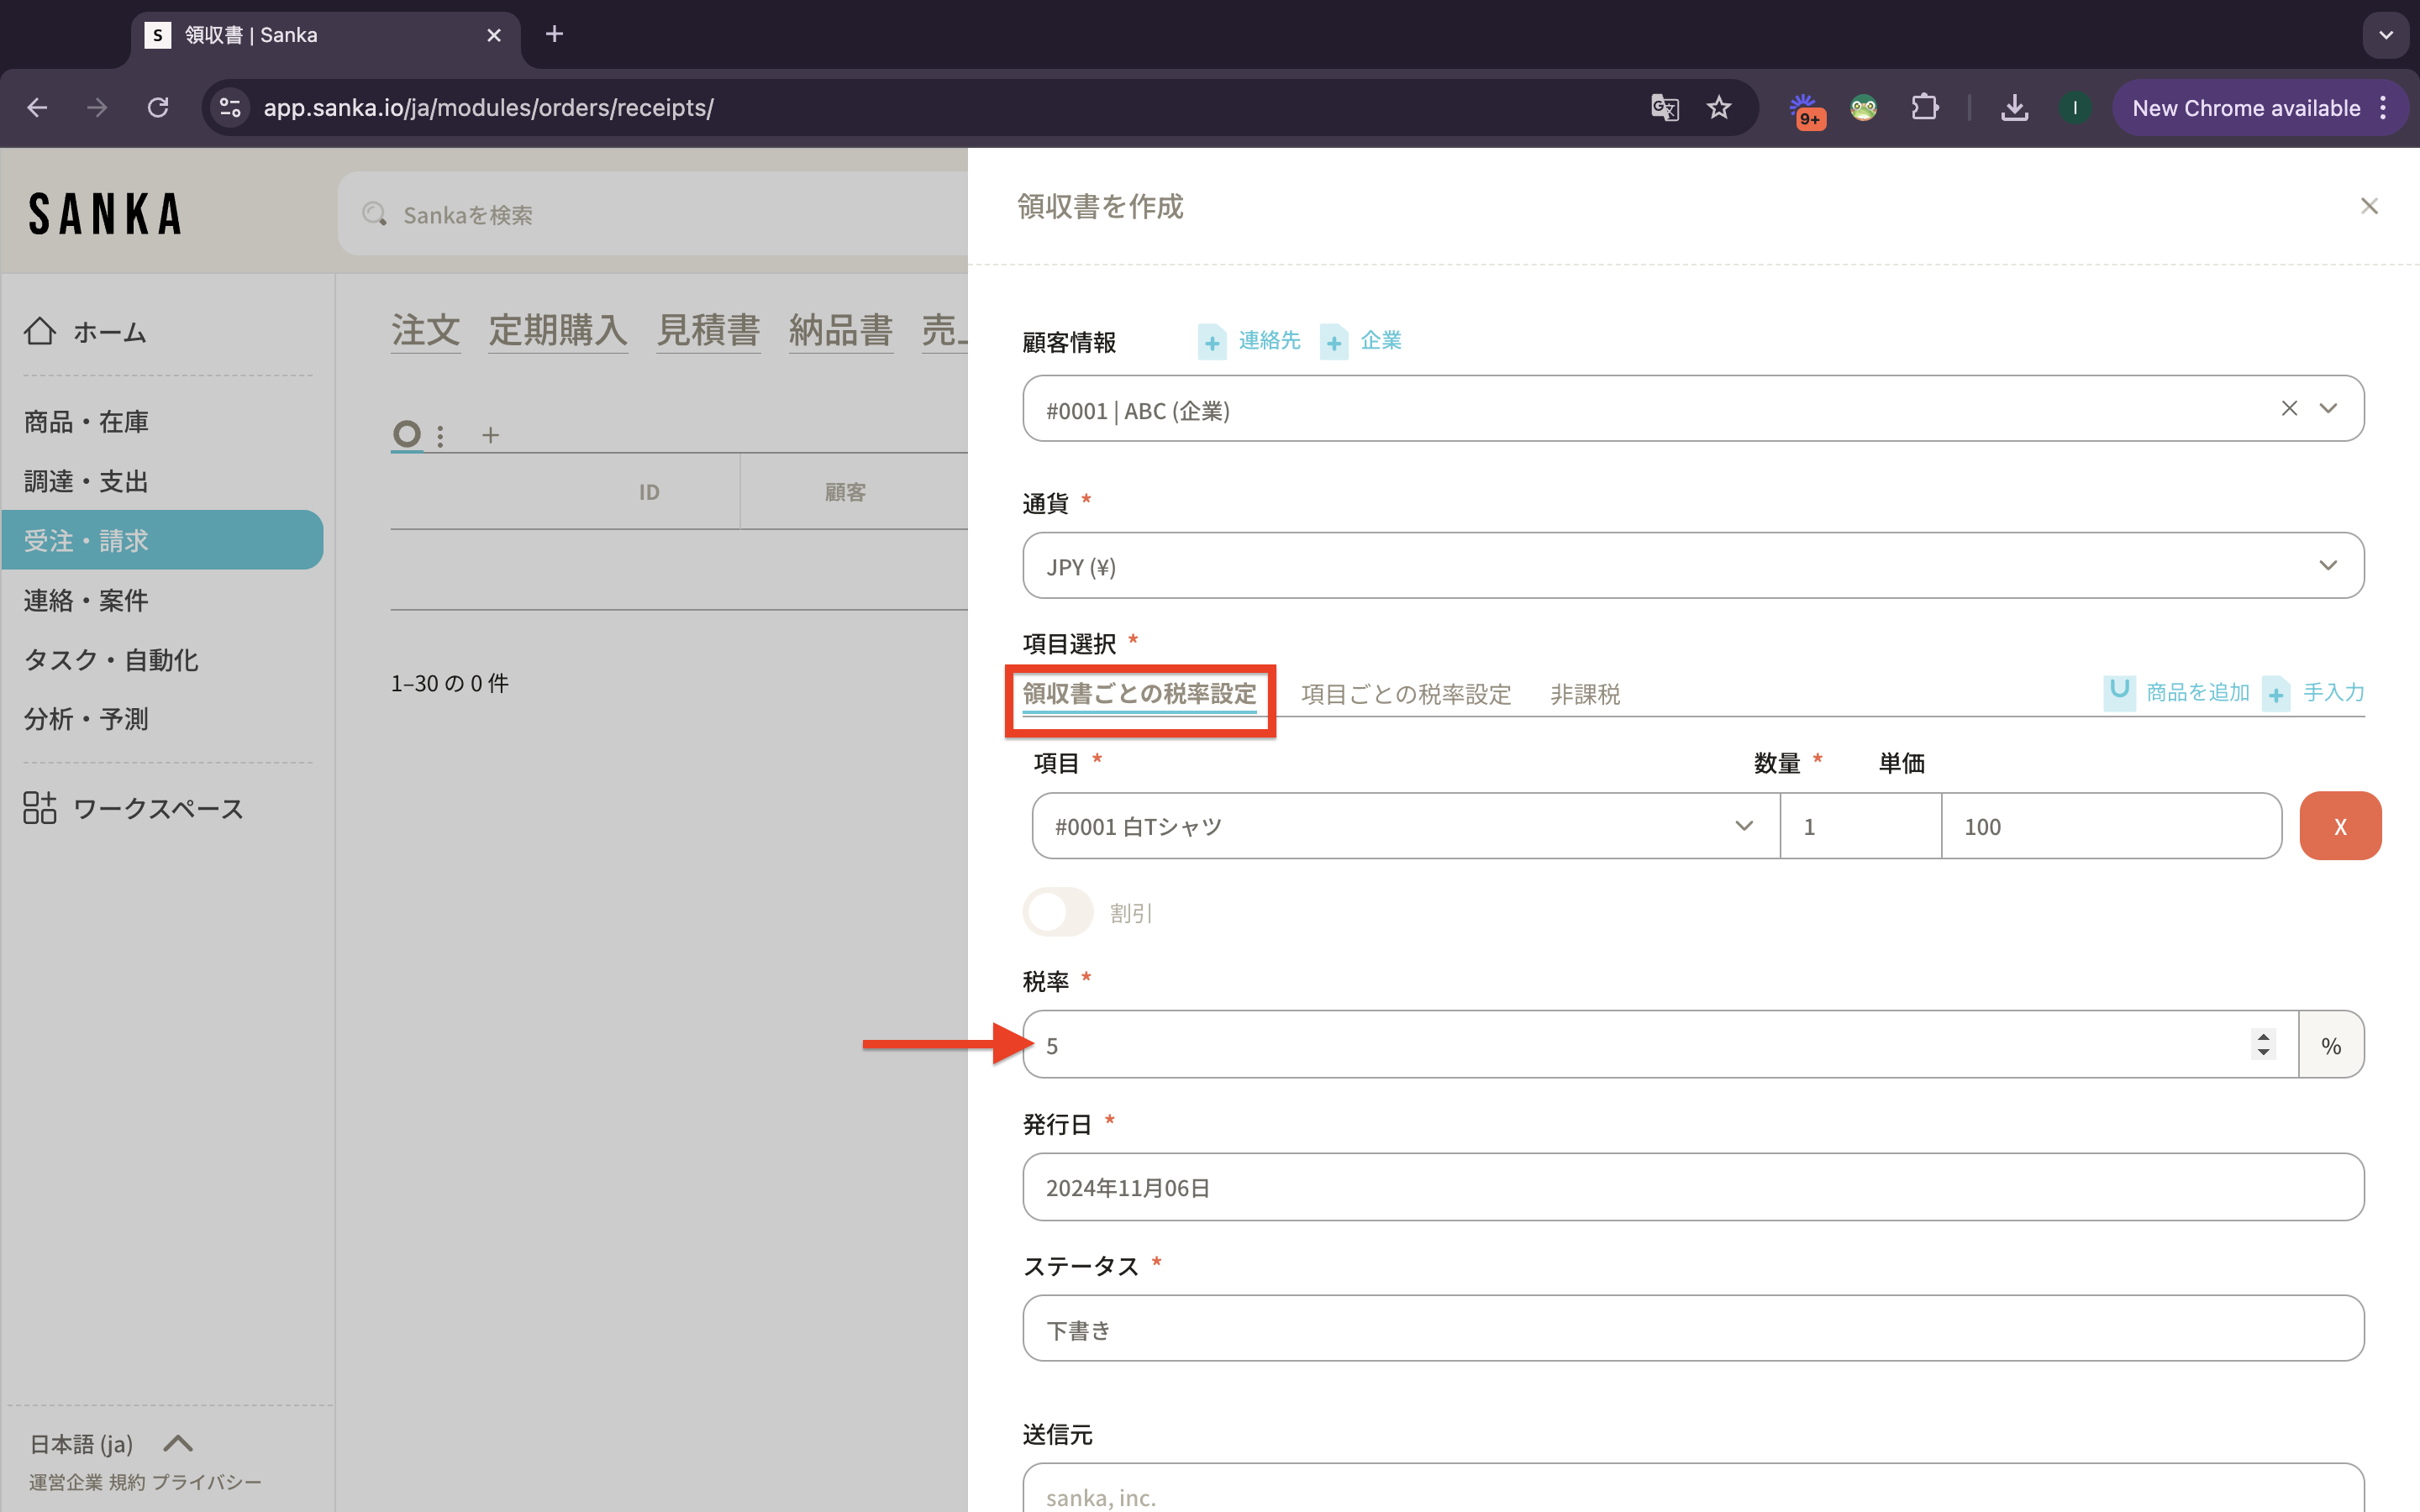Switch to per-item tax rate tab

click(1405, 694)
